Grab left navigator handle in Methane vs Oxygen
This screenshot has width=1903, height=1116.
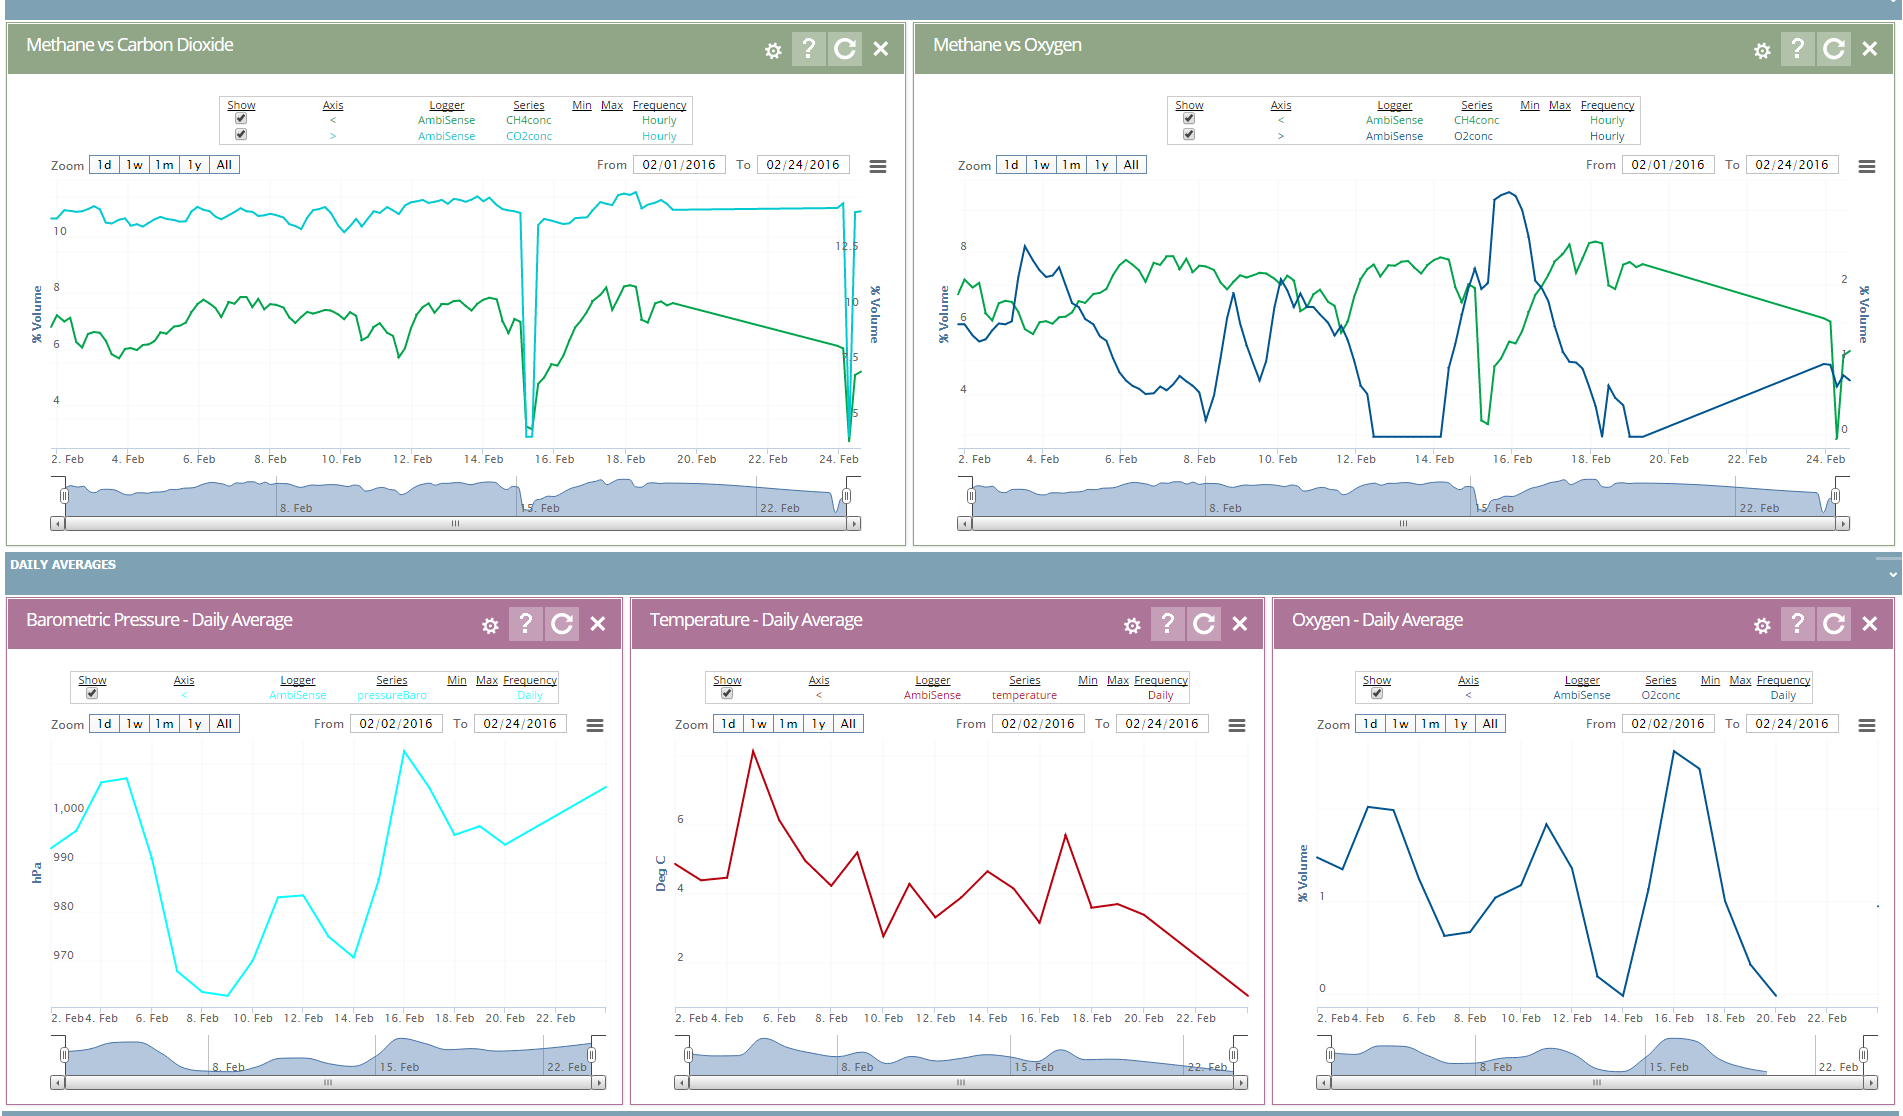[970, 496]
